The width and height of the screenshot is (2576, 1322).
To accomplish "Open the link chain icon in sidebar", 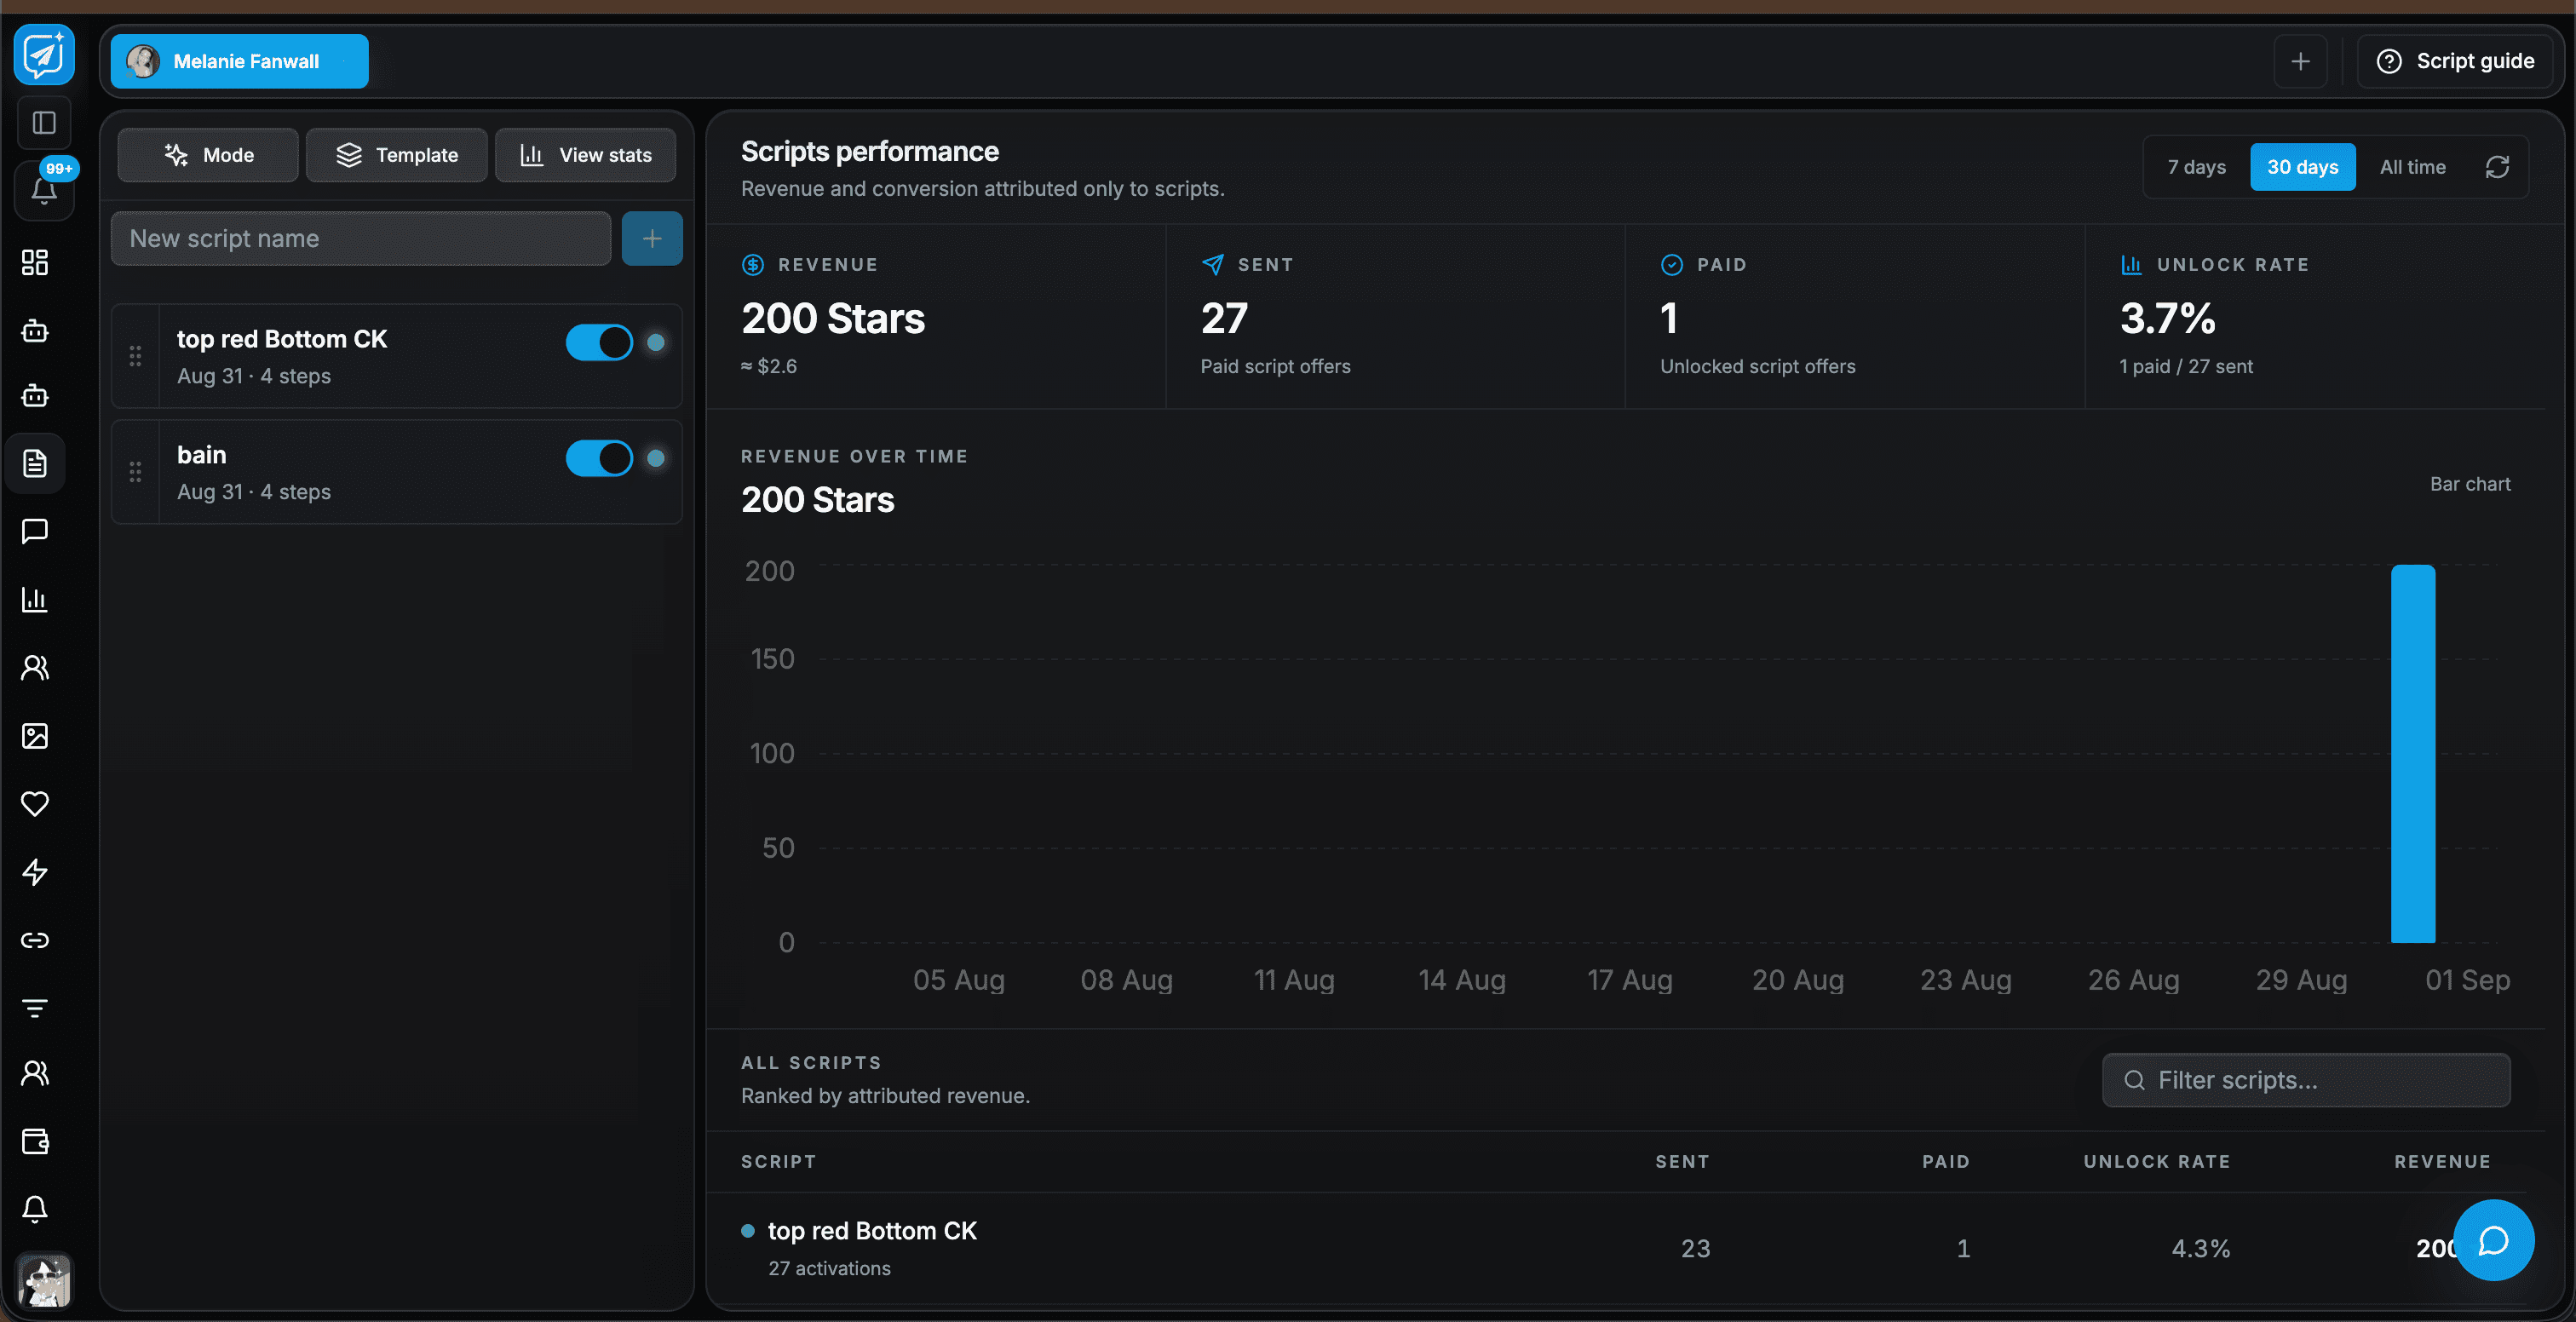I will [35, 940].
